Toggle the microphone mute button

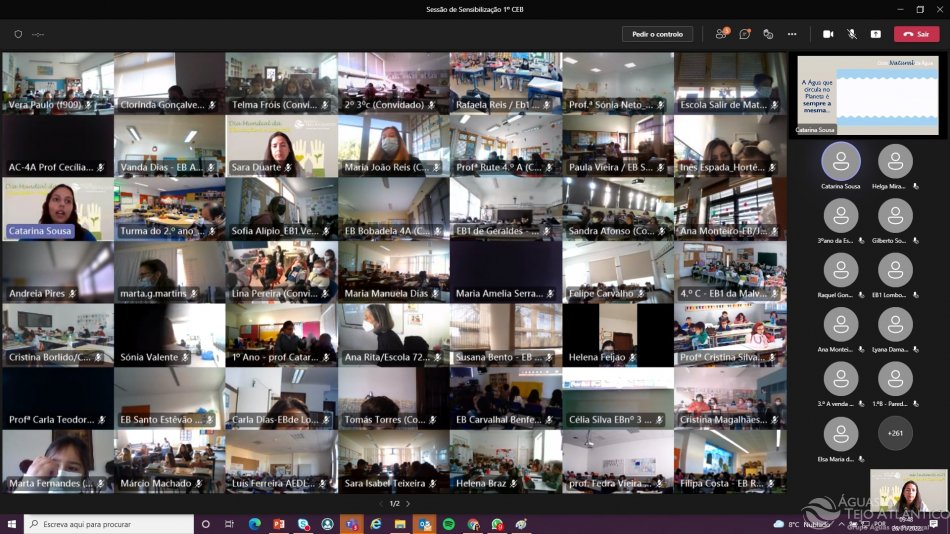click(x=852, y=34)
